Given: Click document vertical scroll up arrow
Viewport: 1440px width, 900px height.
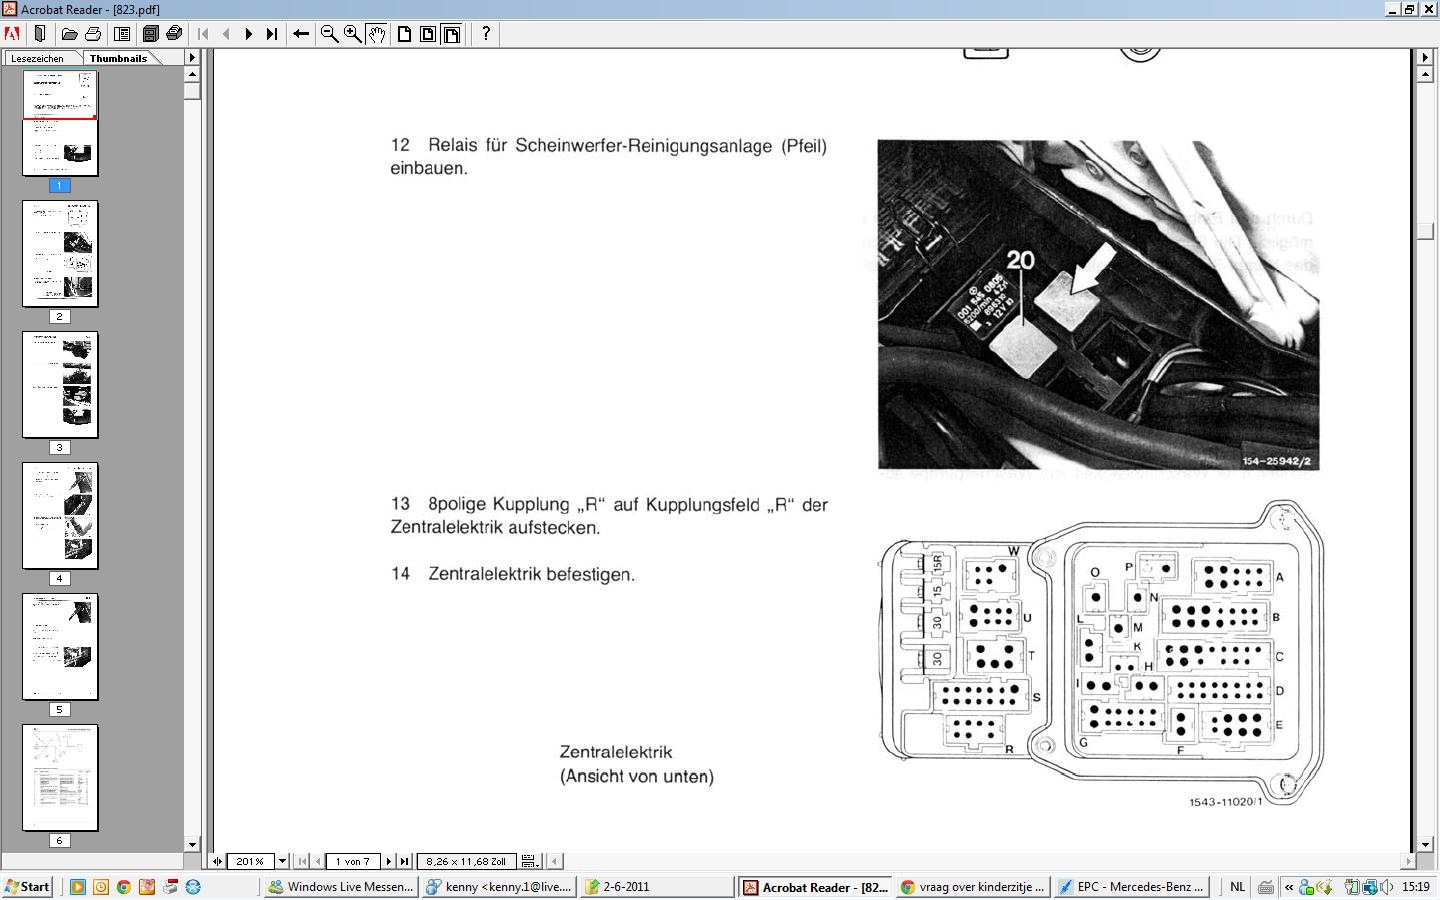Looking at the screenshot, I should point(1426,74).
